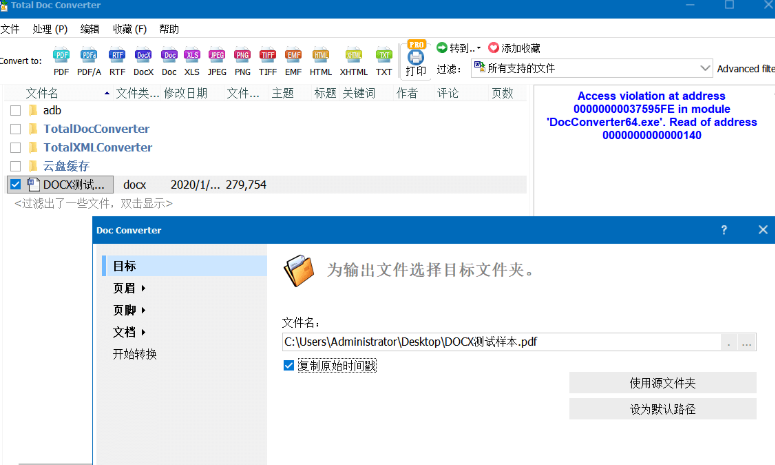The width and height of the screenshot is (775, 465).
Task: Close the Doc Converter dialog
Action: point(763,230)
